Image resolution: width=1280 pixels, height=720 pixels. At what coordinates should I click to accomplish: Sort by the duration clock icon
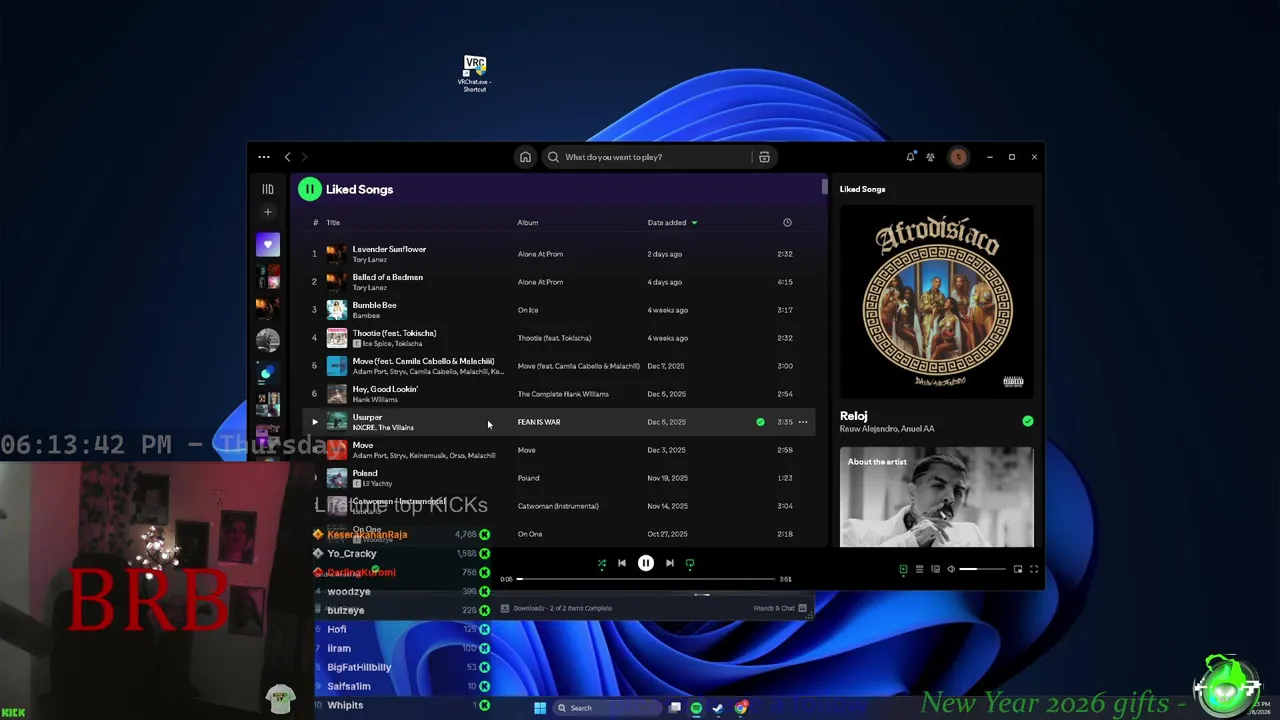(787, 223)
